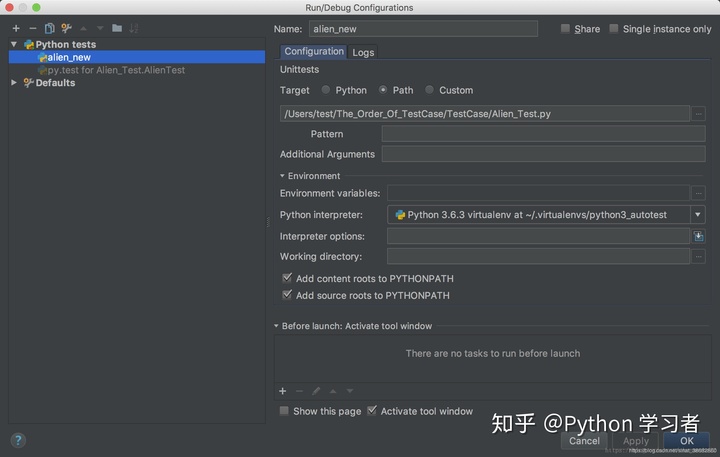Image resolution: width=720 pixels, height=457 pixels.
Task: Focus the Interpreter options field
Action: (x=538, y=236)
